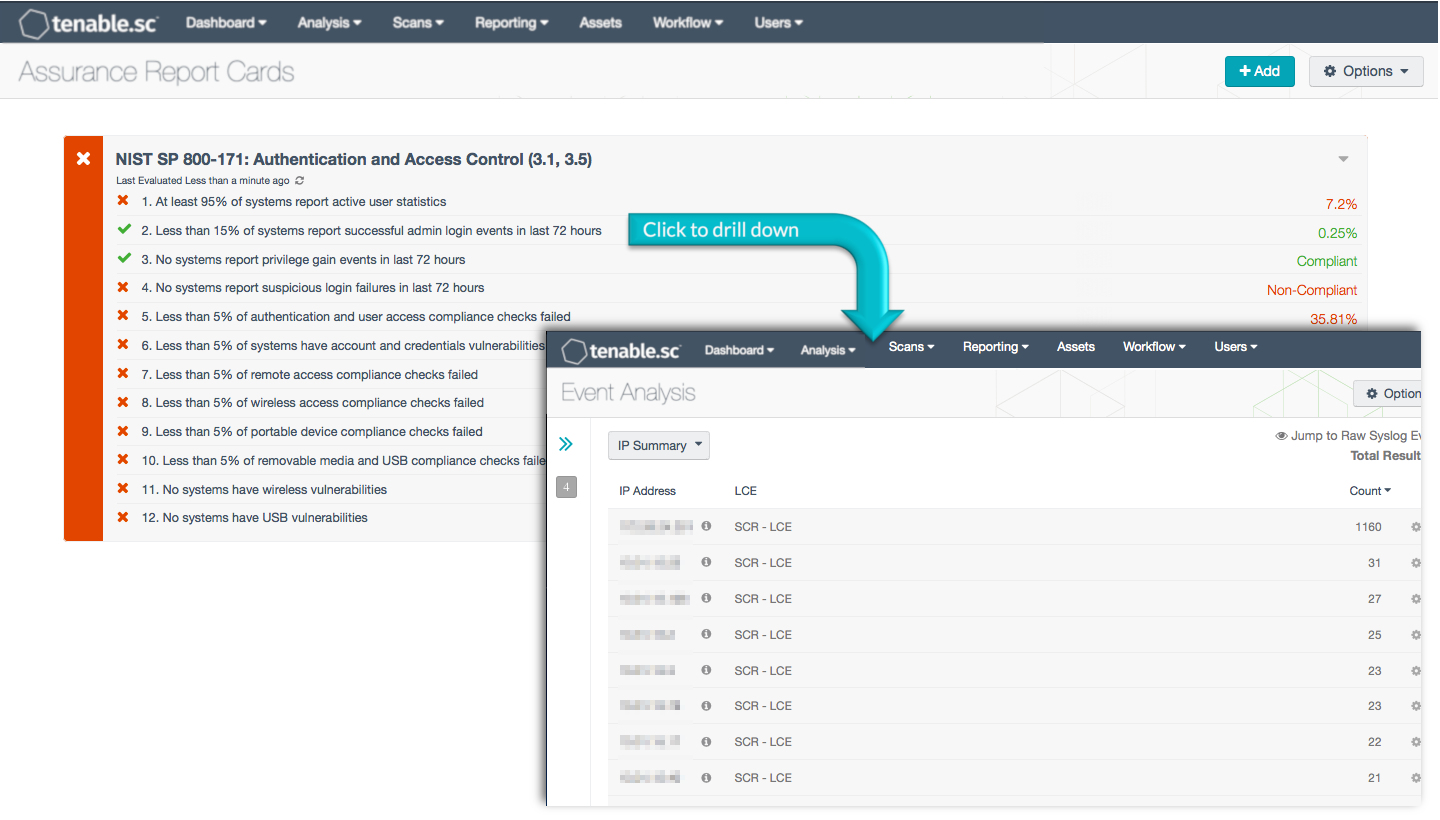Click the 35.81% result value
Image resolution: width=1440 pixels, height=820 pixels.
1334,319
